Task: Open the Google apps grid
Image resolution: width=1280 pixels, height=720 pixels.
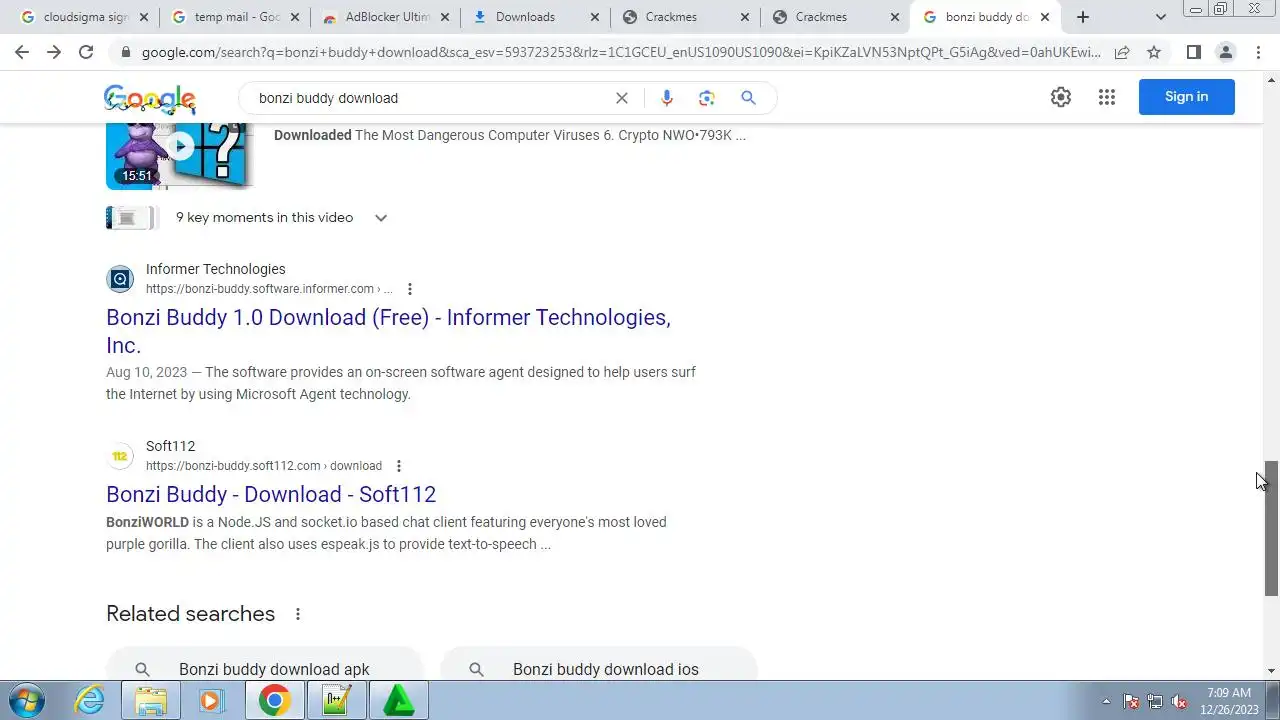Action: pyautogui.click(x=1107, y=97)
